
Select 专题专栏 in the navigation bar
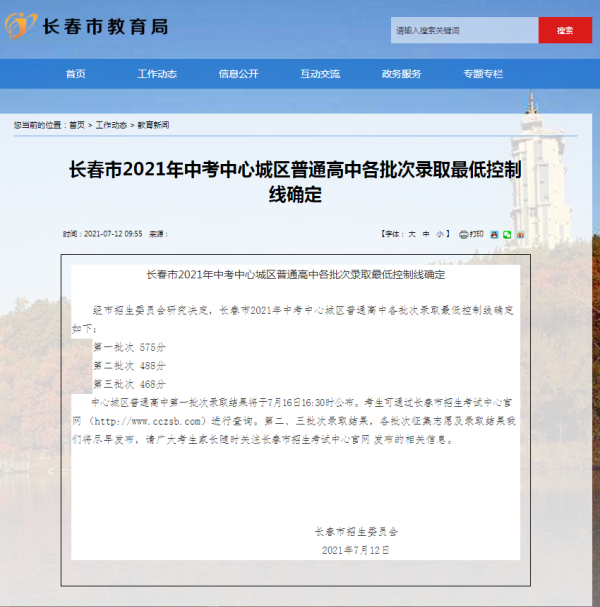pyautogui.click(x=483, y=74)
